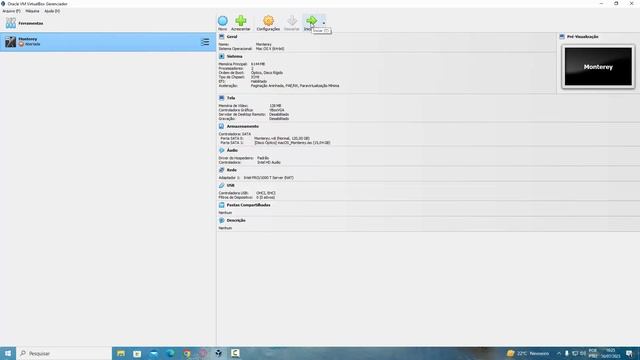This screenshot has width=640, height=360.
Task: Open the Descrição section header link
Action: [236, 220]
